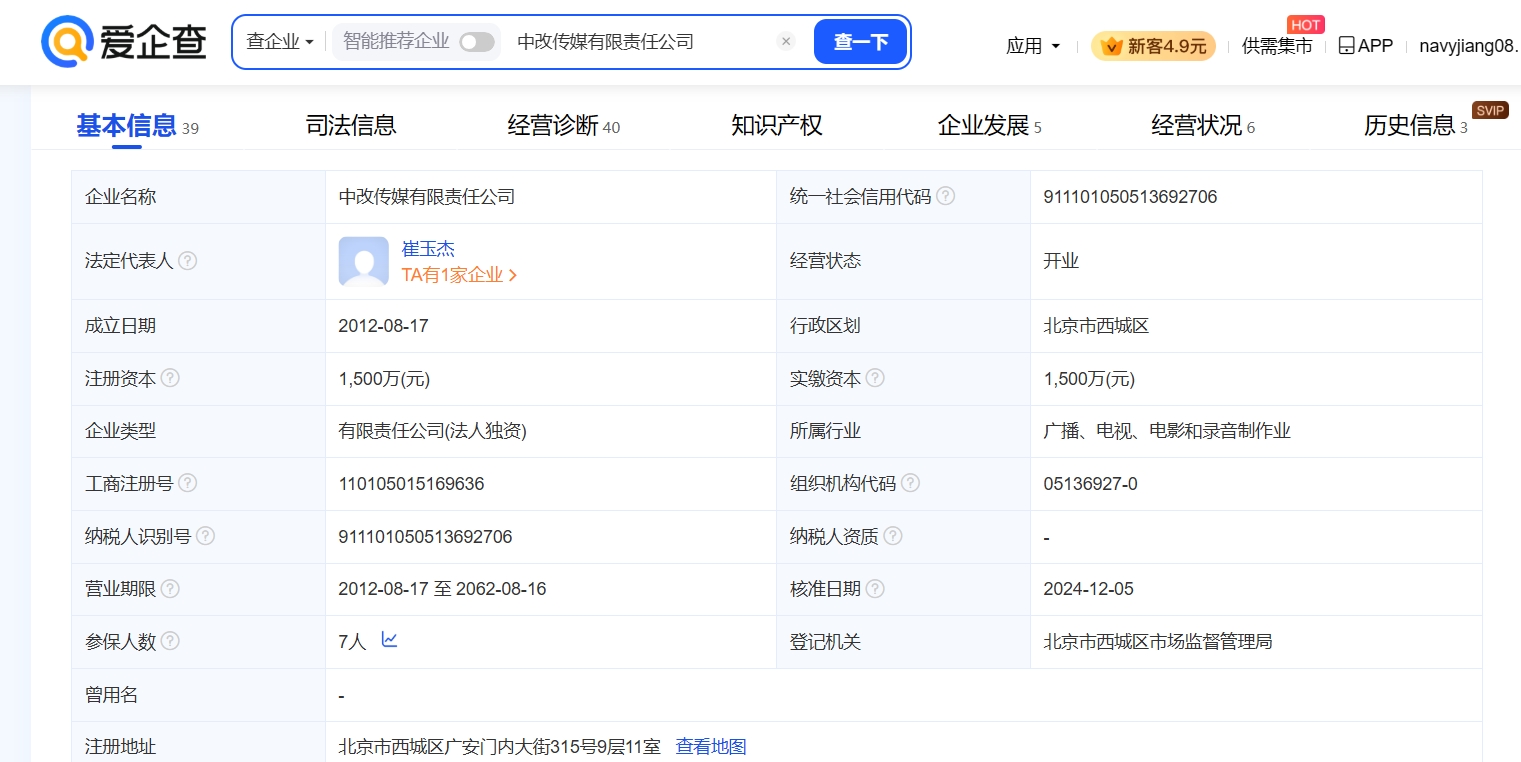Expand the 查企业 search type dropdown
Viewport: 1521px width, 762px height.
[x=280, y=42]
